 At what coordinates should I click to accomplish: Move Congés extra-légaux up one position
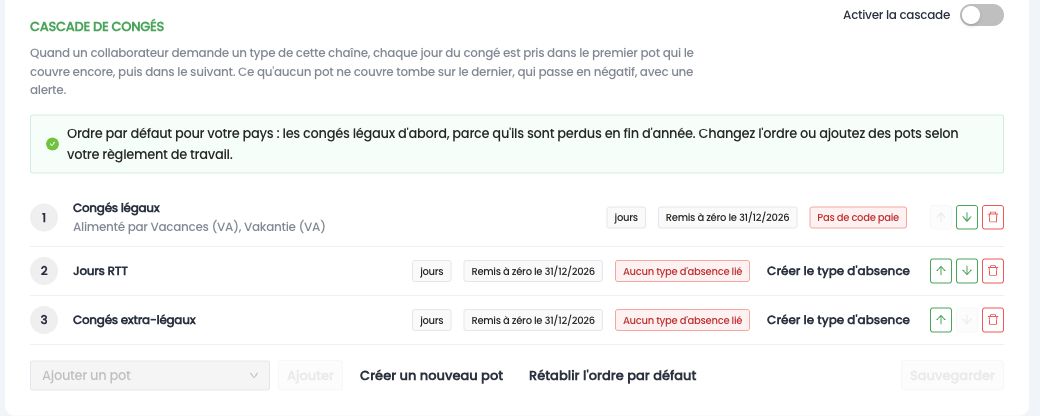pos(941,320)
